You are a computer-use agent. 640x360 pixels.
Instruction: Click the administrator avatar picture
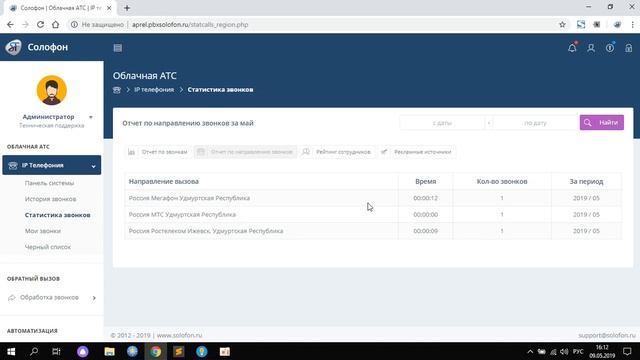52,90
